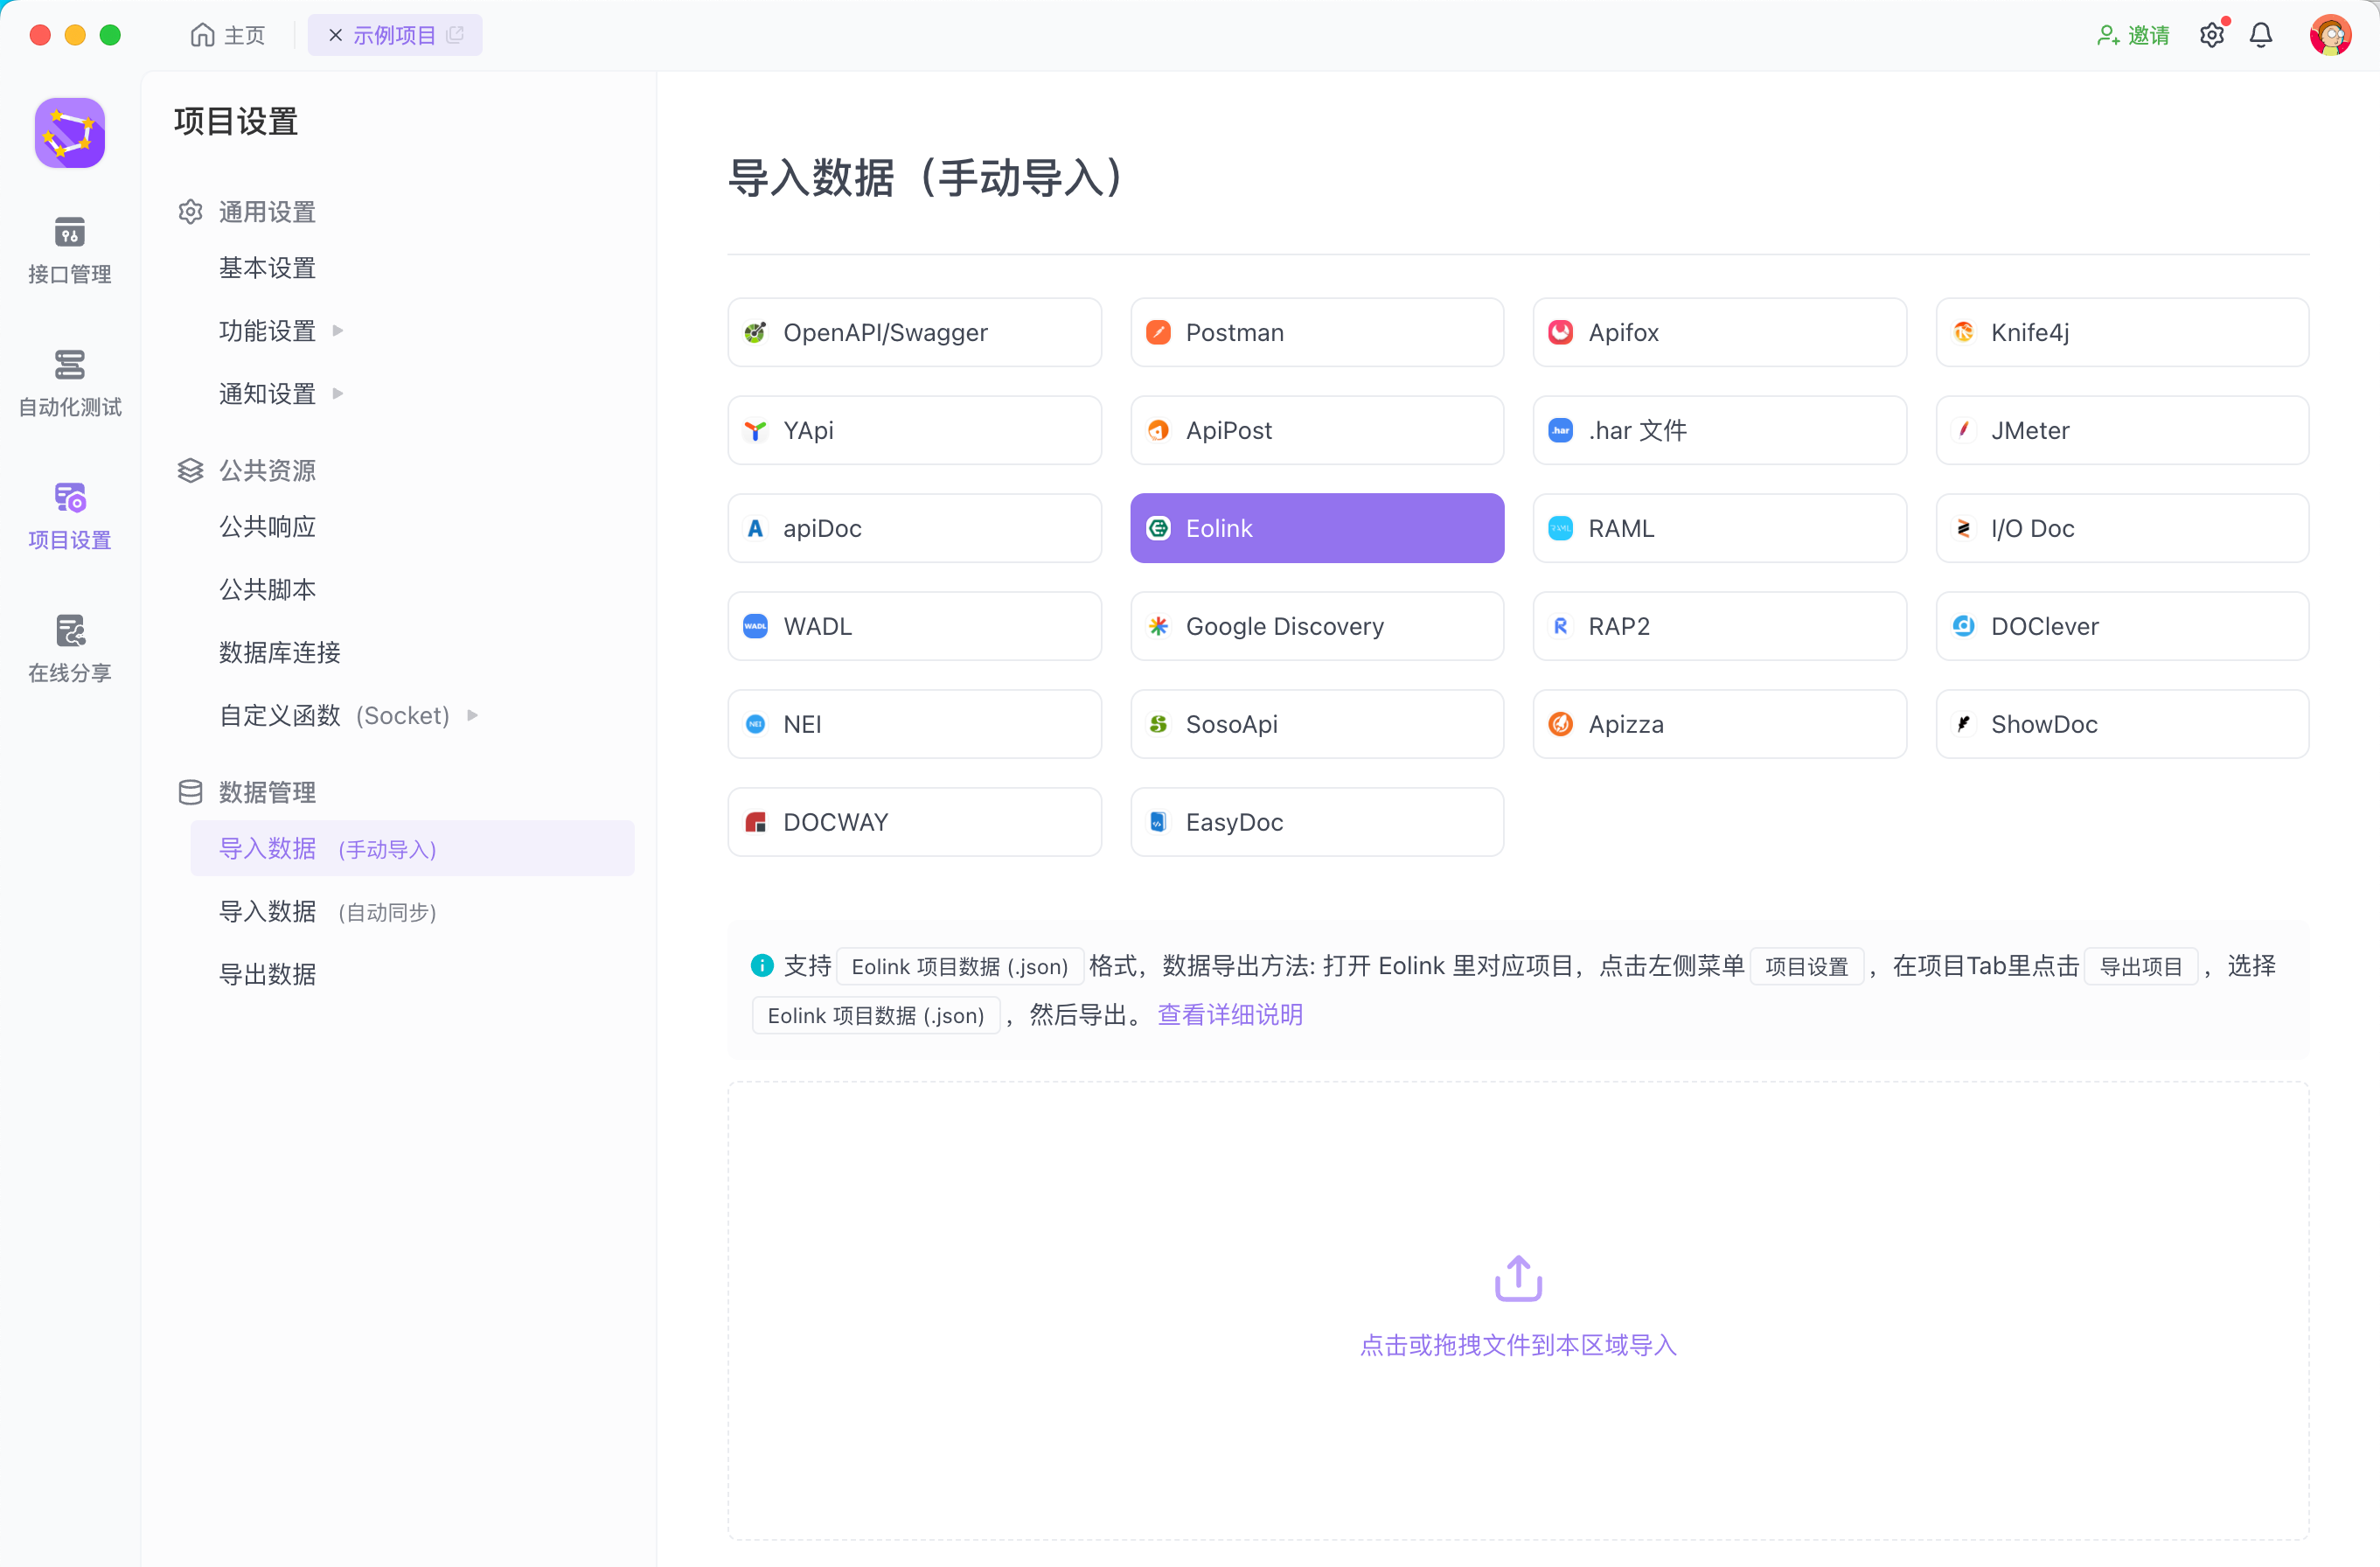Click the Apiwork app logo
Image resolution: width=2380 pixels, height=1567 pixels.
click(69, 132)
